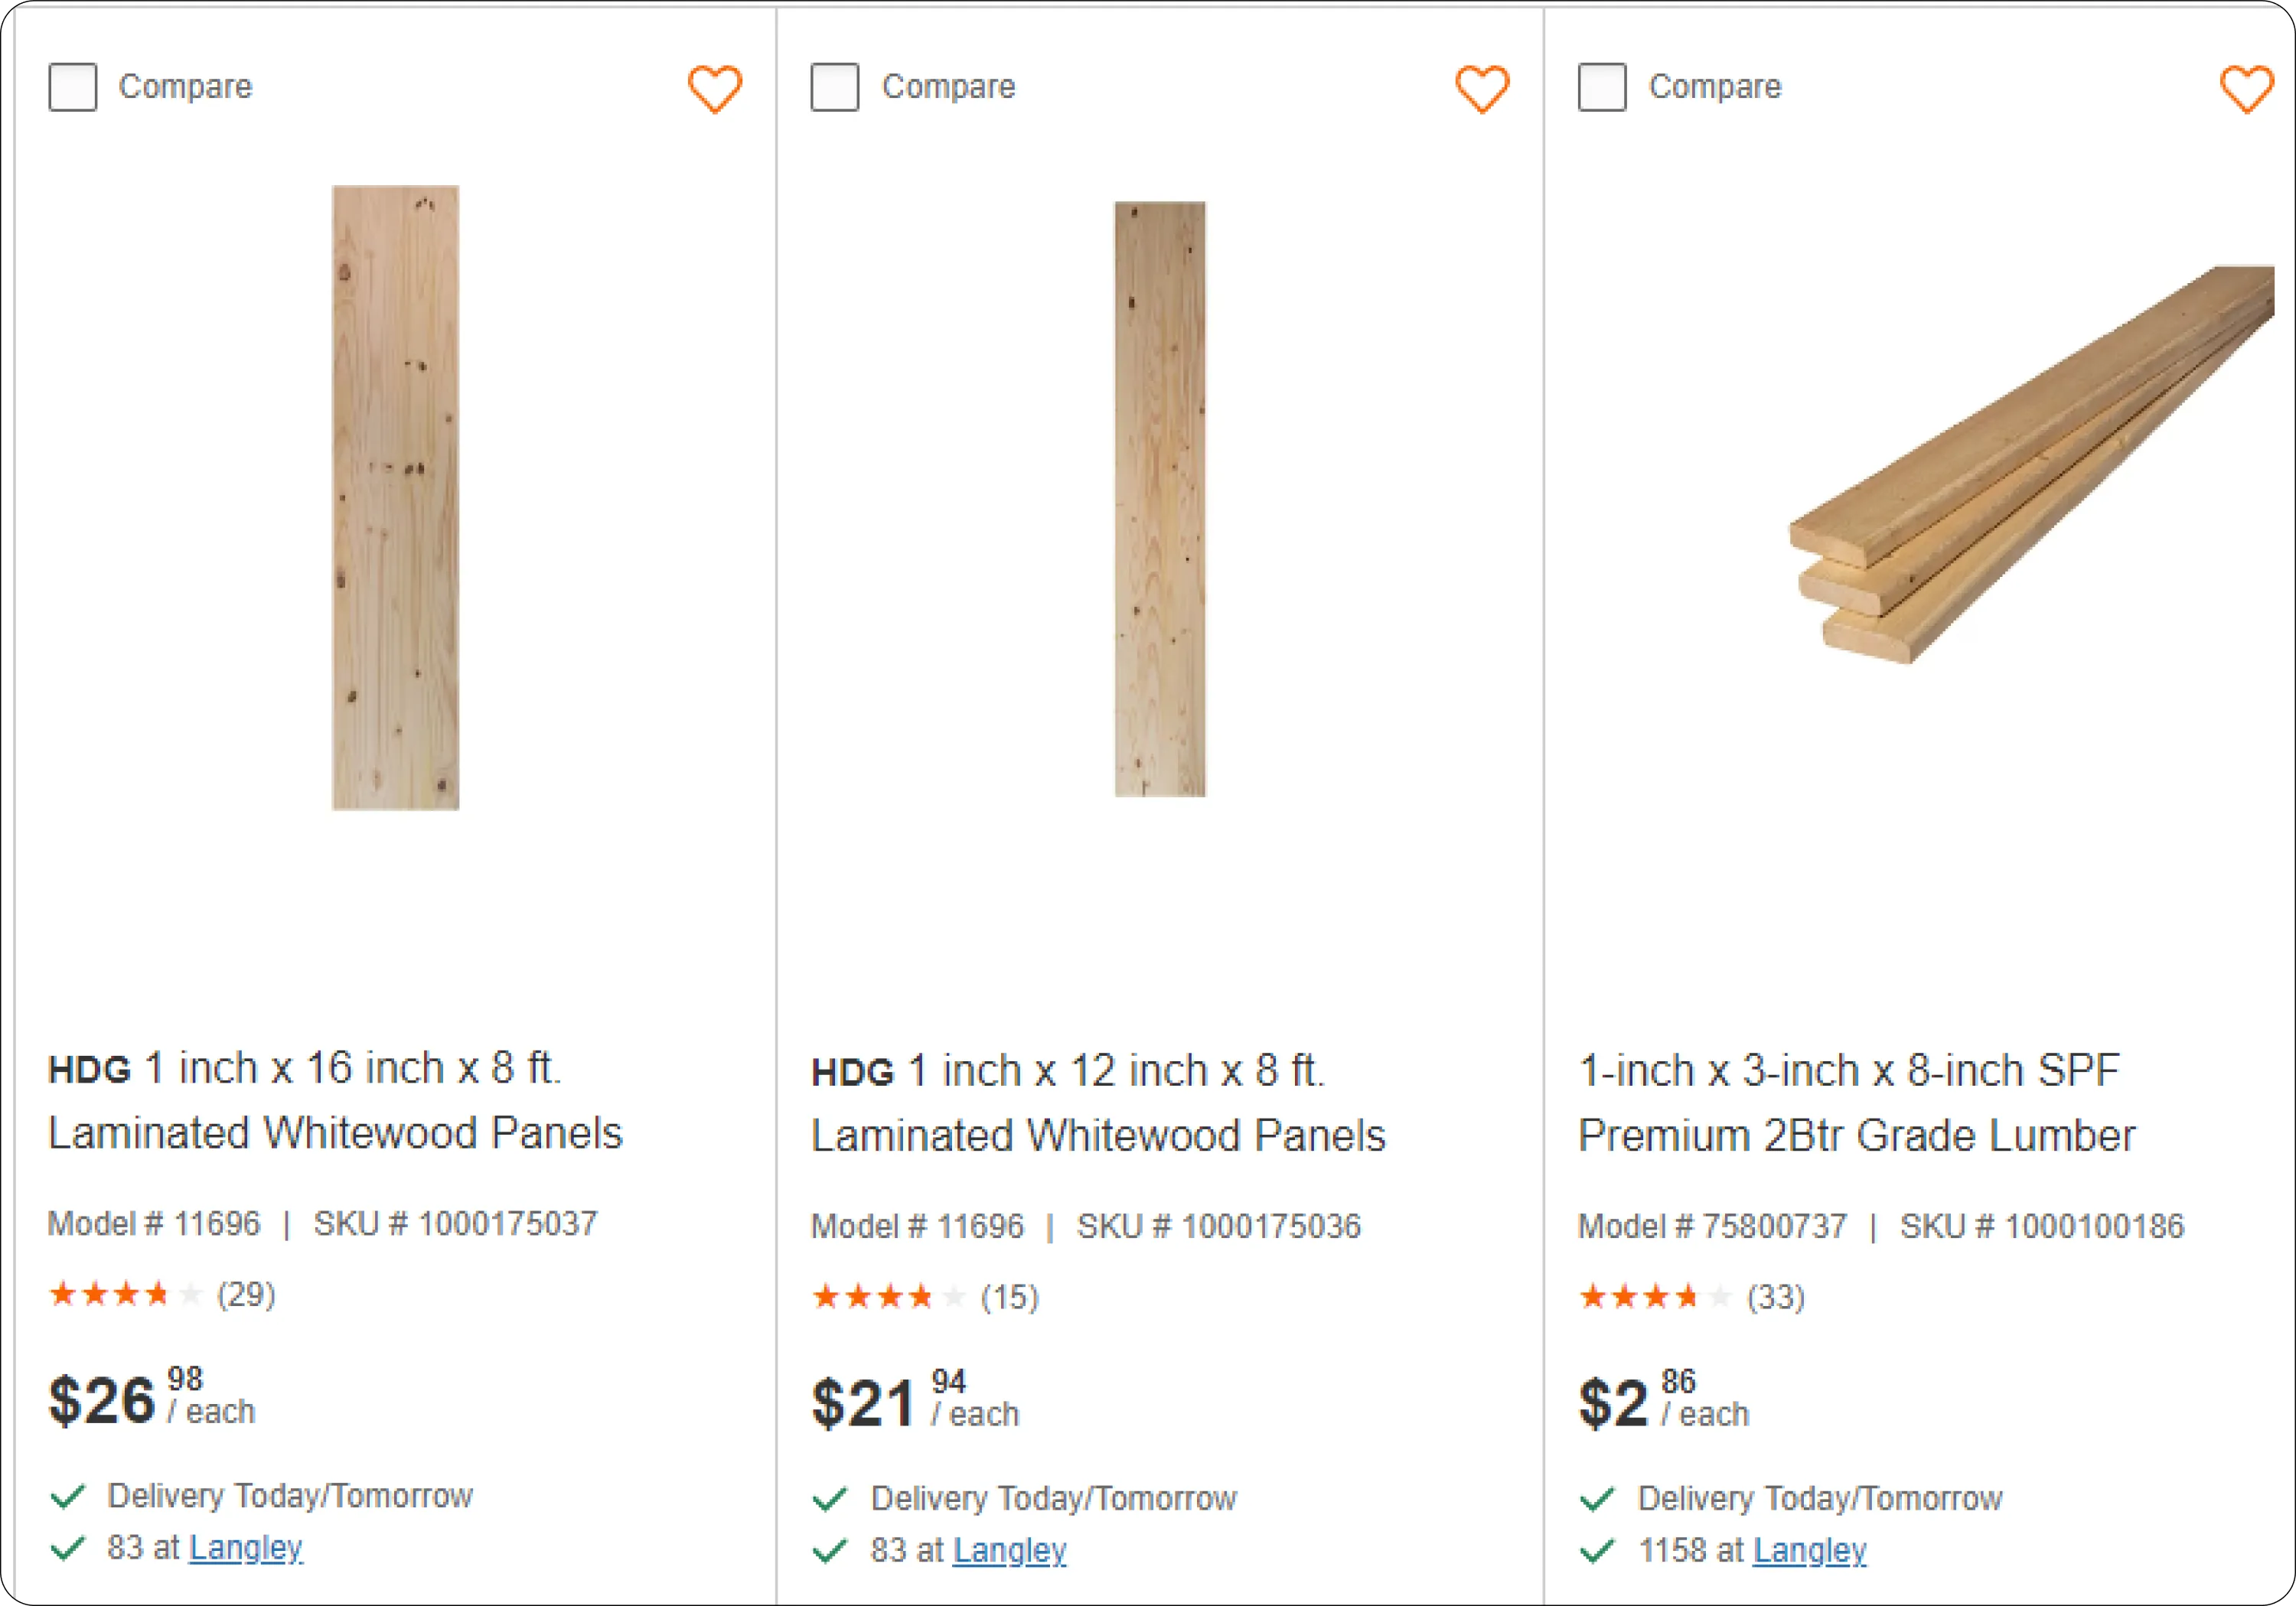The height and width of the screenshot is (1606, 2296).
Task: View the 12 inch Whitewood Panel product image
Action: [x=1160, y=499]
